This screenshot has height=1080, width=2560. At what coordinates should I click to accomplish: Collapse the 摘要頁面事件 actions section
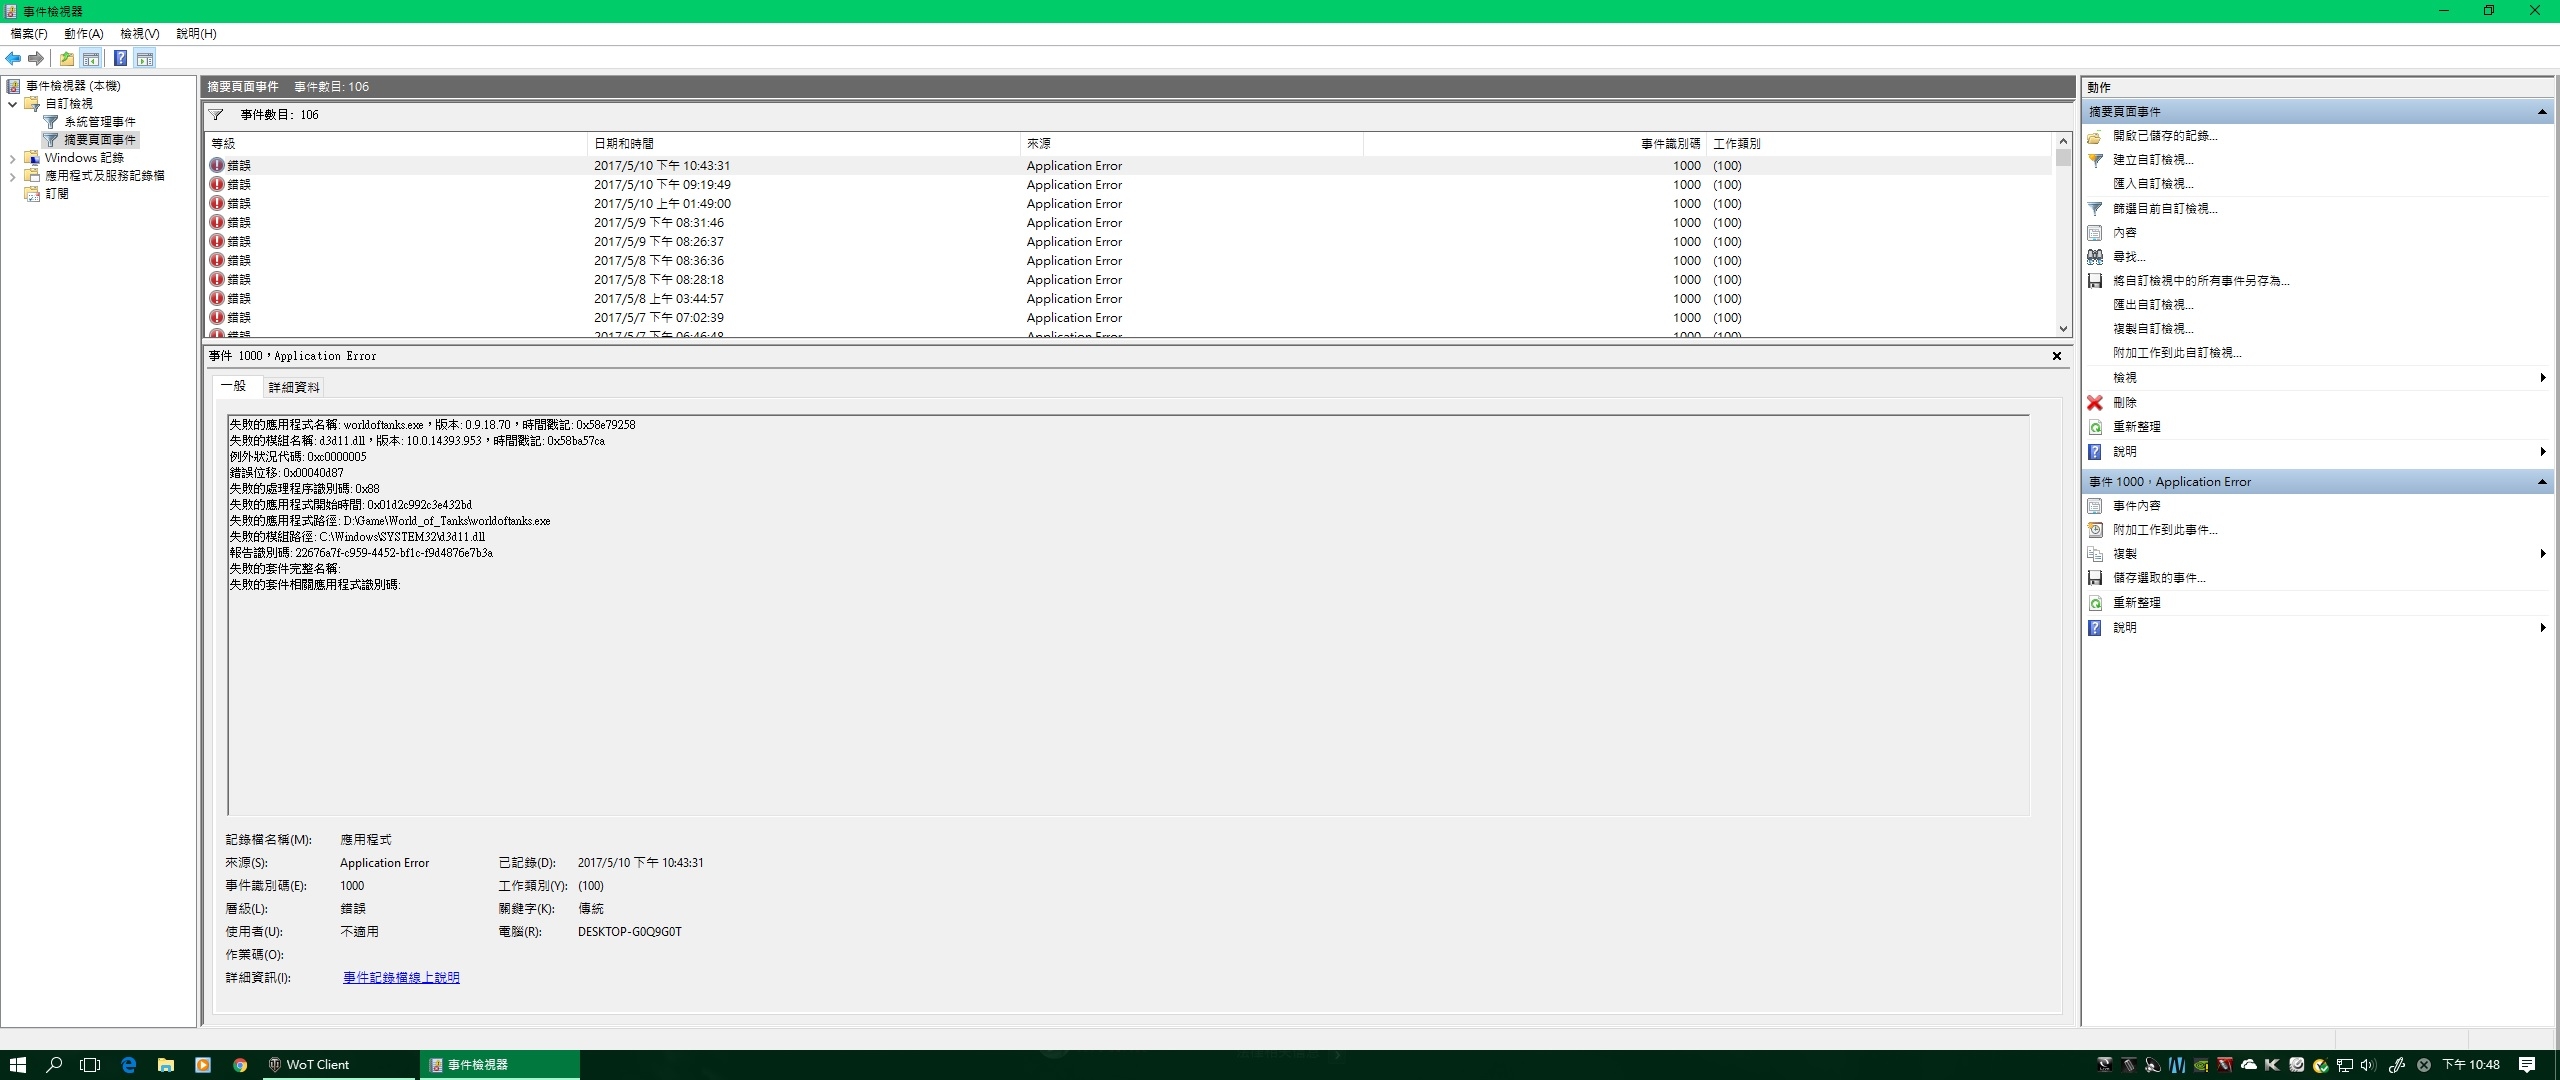(2541, 112)
